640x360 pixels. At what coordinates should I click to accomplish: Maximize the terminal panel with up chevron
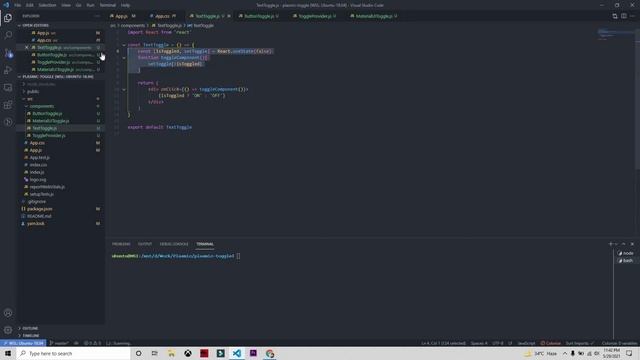click(x=623, y=244)
